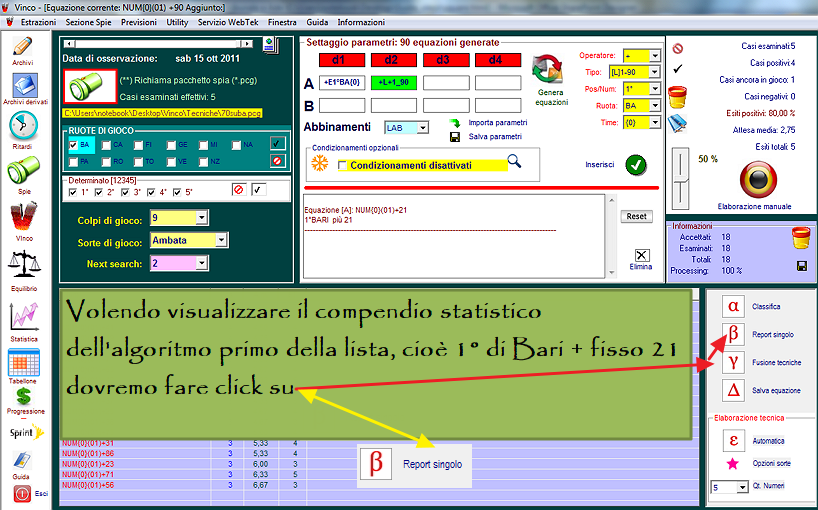Adjust the 50 % vertical slider
Viewport: 818px width, 510px height.
682,178
